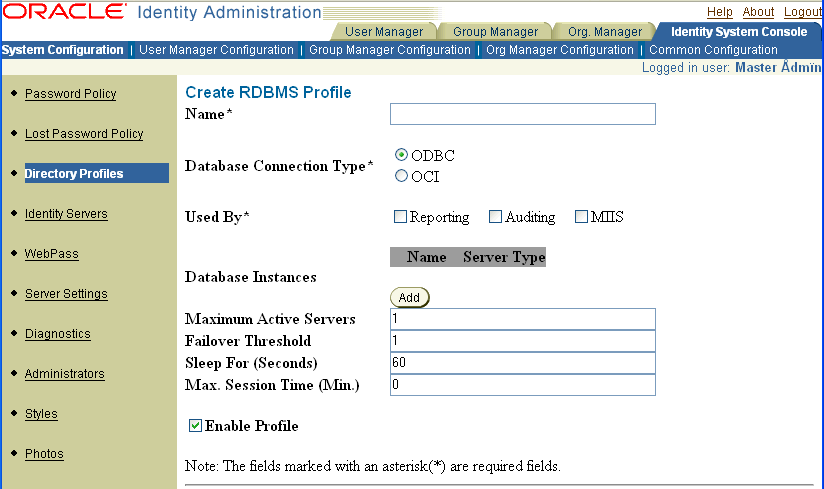This screenshot has width=824, height=489.
Task: Open Common Configuration sub-tab
Action: point(713,50)
